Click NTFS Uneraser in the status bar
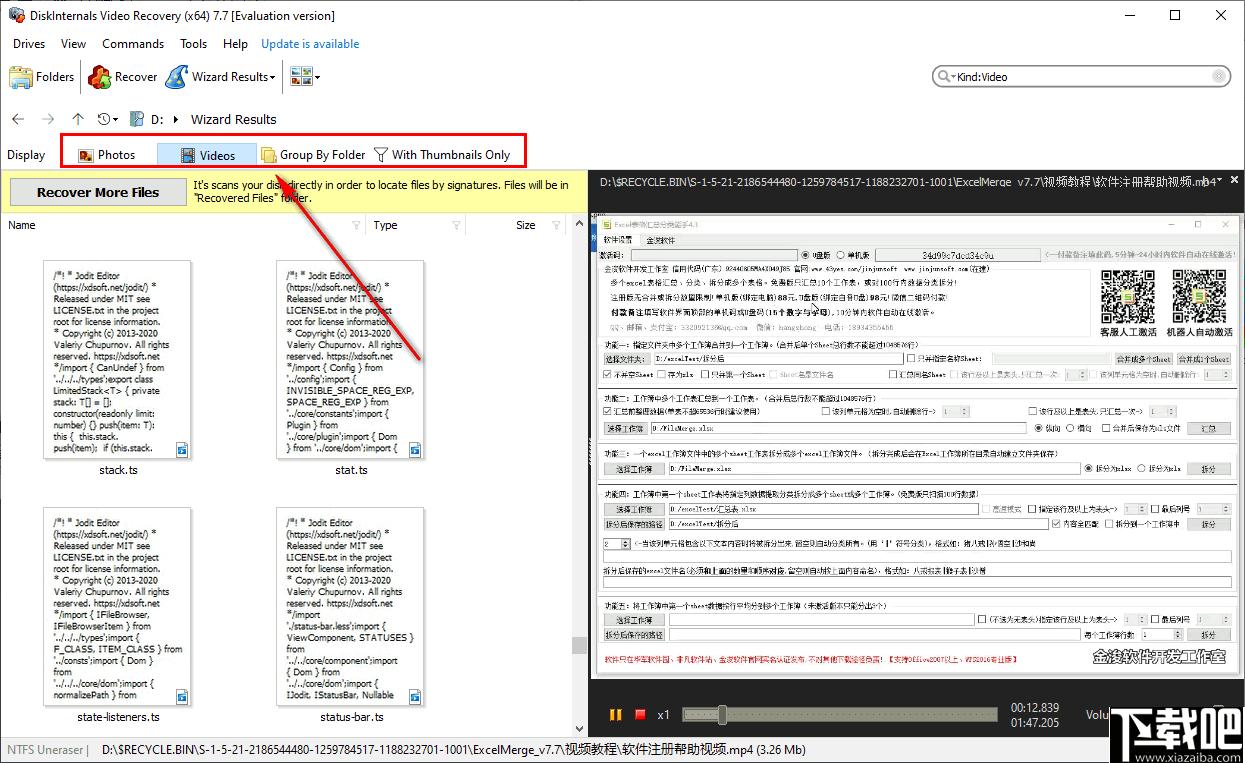Screen dimensions: 1245x763 [46, 750]
